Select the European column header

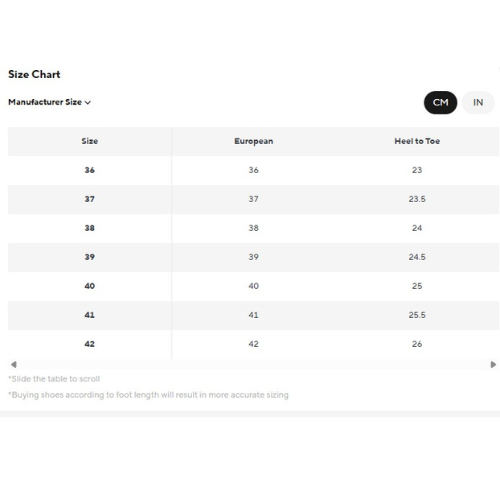click(254, 141)
